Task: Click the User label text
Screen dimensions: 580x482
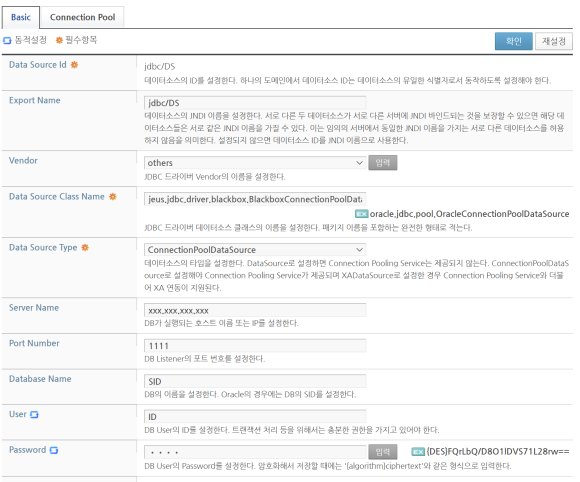Action: [18, 414]
